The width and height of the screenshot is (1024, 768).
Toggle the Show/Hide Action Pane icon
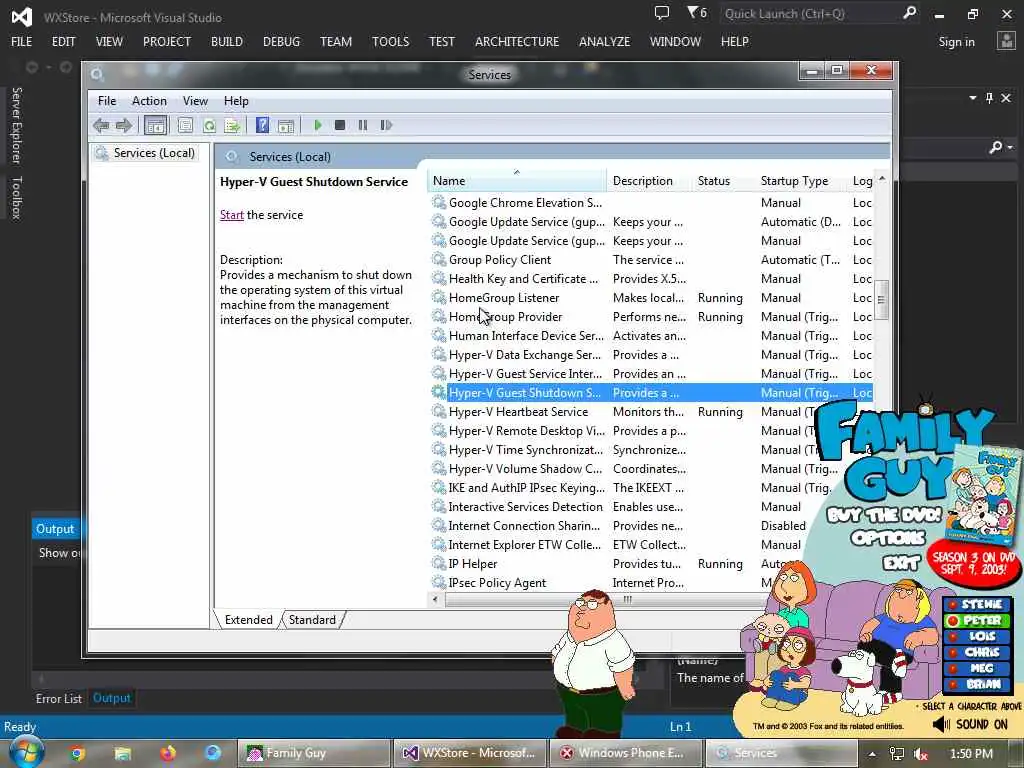click(286, 125)
